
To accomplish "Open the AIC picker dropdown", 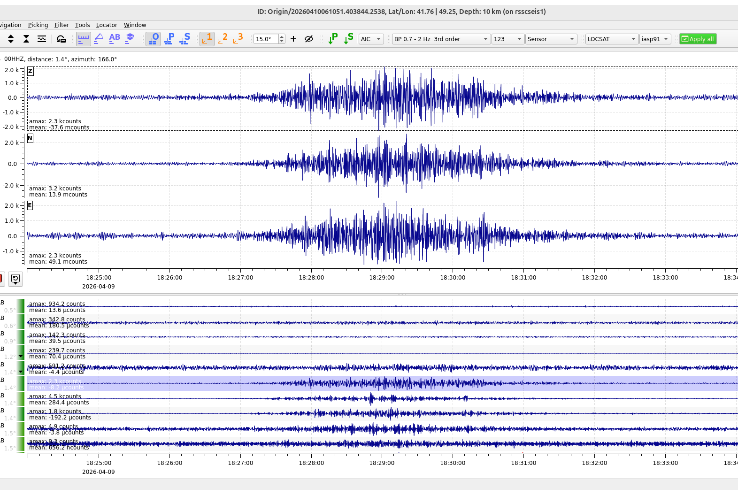I will click(371, 39).
